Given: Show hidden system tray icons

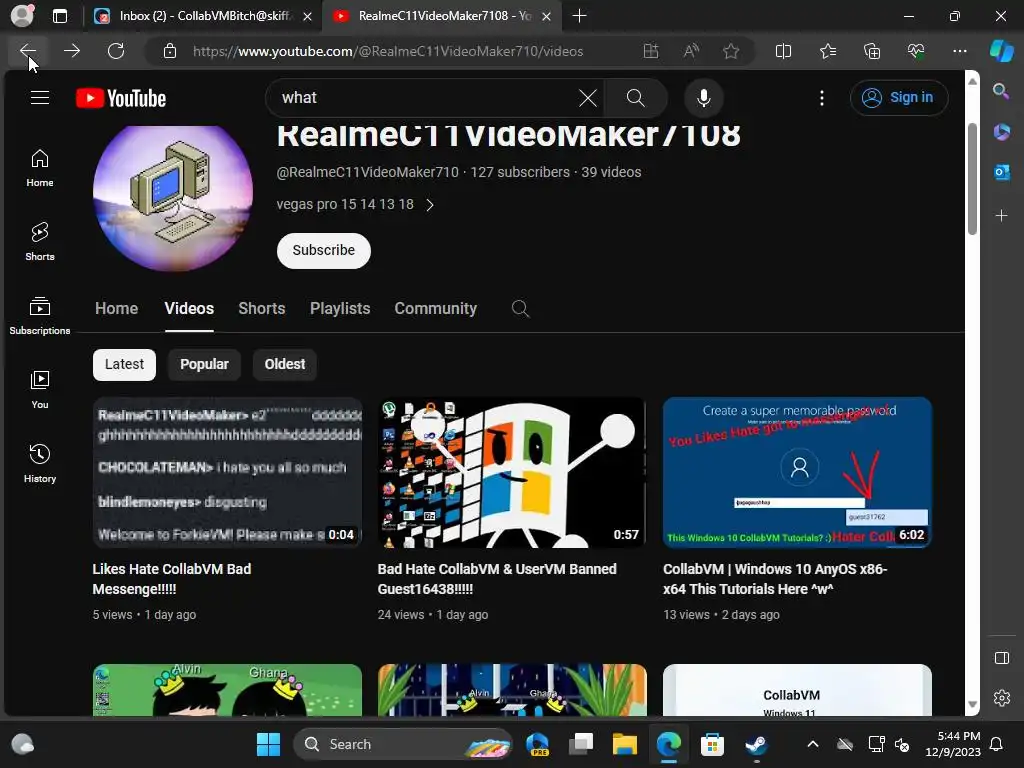Looking at the screenshot, I should pos(812,744).
